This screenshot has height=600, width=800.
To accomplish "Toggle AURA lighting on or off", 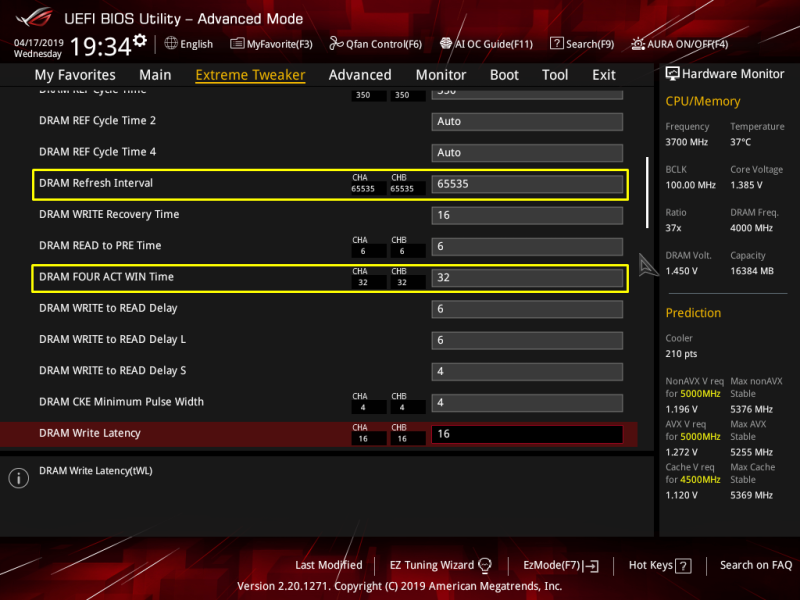I will point(637,44).
